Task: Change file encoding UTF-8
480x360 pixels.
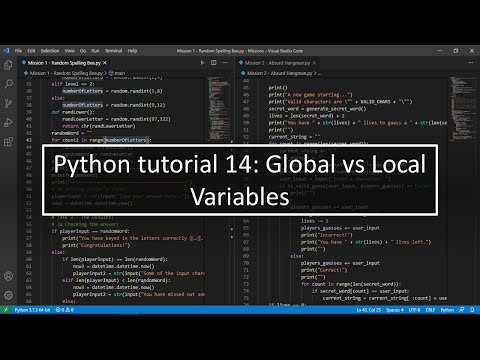Action: click(414, 310)
